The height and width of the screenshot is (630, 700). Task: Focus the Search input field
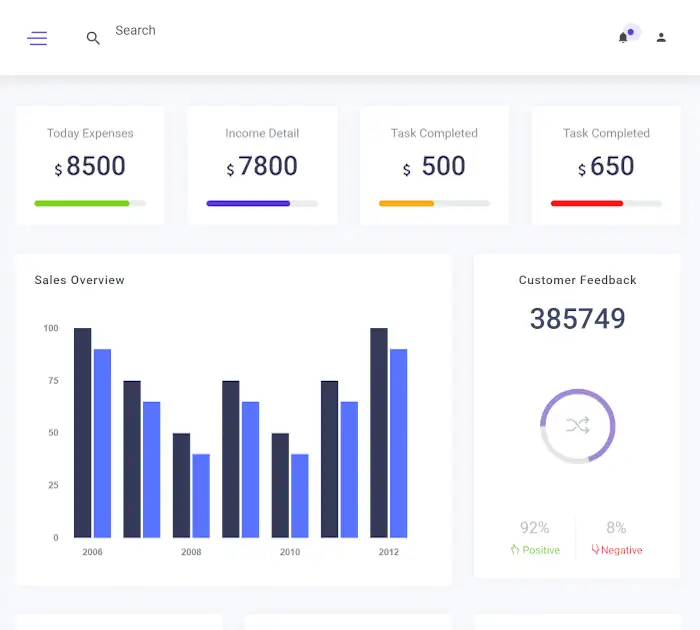(135, 30)
